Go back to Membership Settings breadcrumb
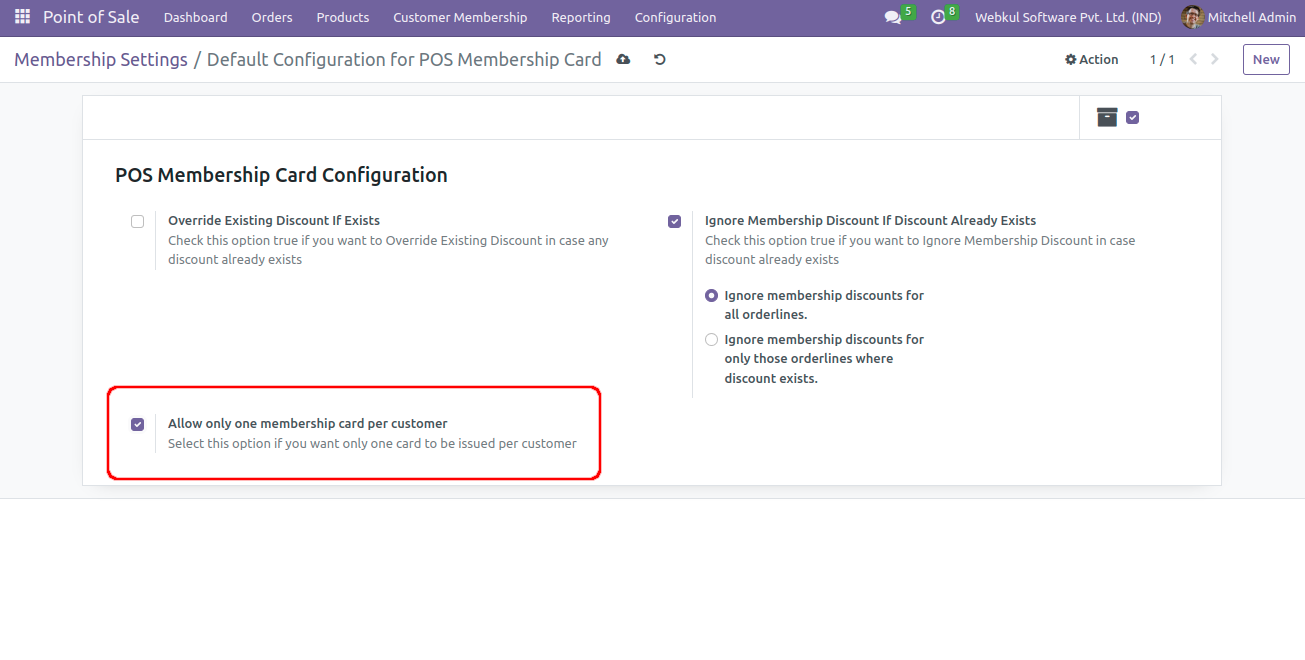 pos(101,60)
